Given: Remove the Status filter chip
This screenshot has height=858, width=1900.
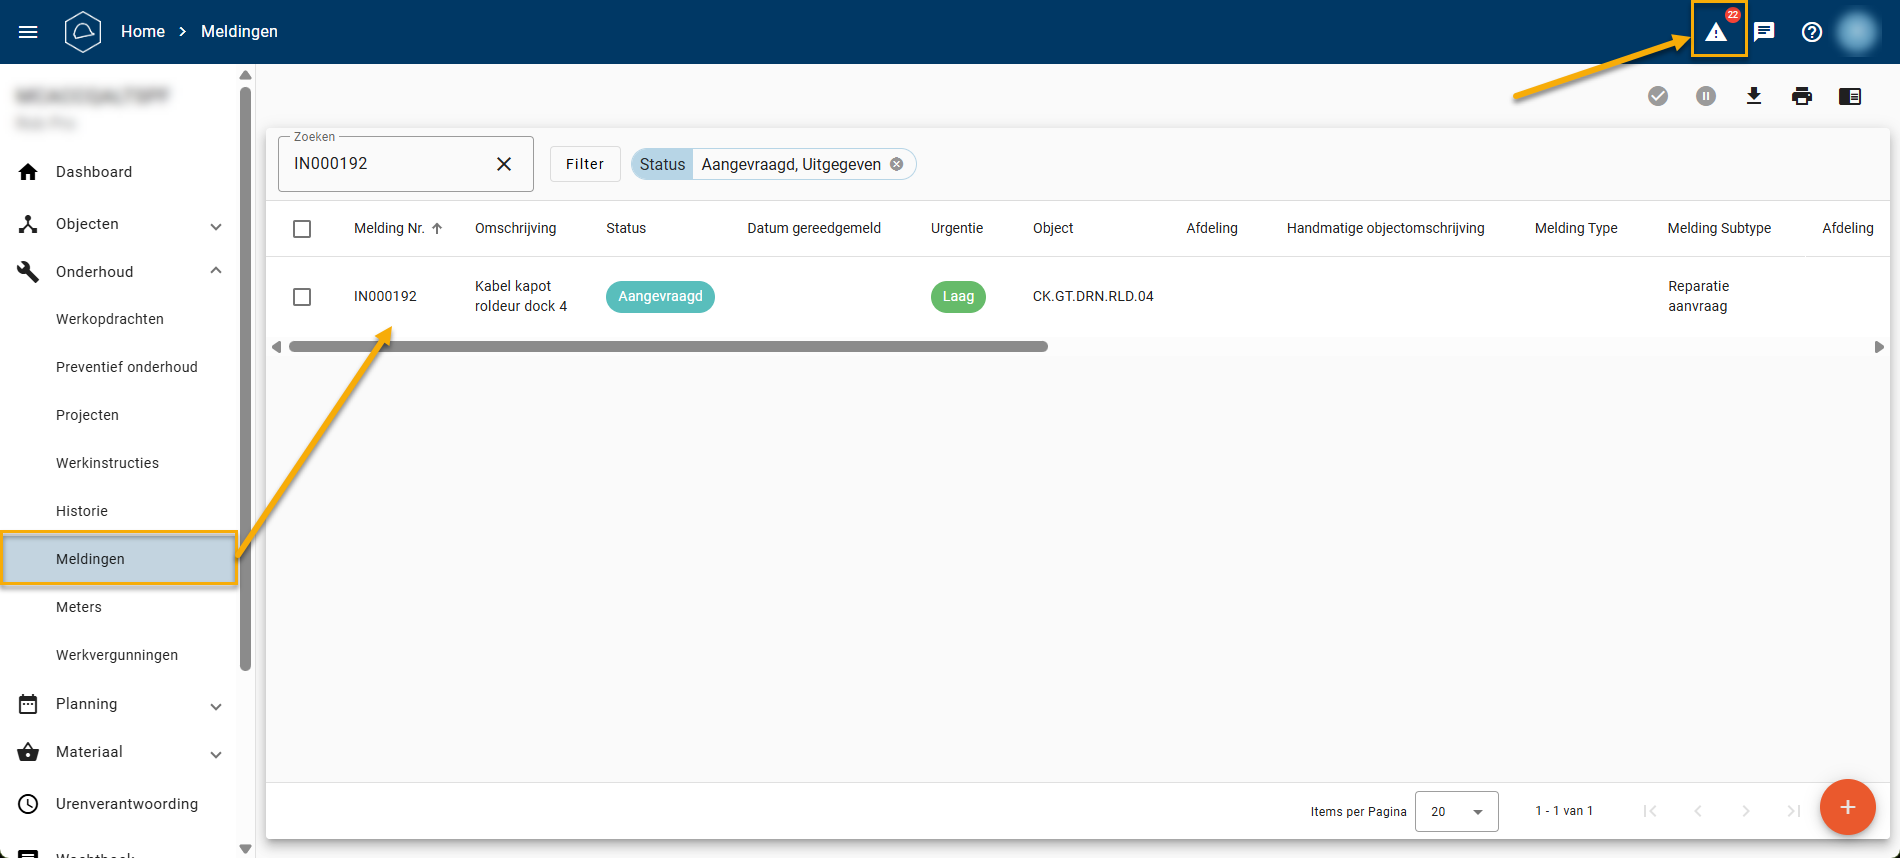Looking at the screenshot, I should 897,164.
